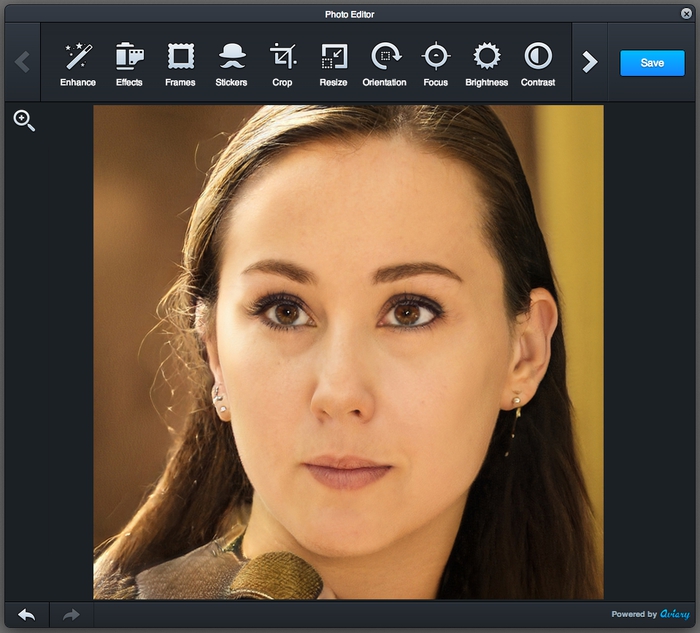Select the Crop tool

283,64
